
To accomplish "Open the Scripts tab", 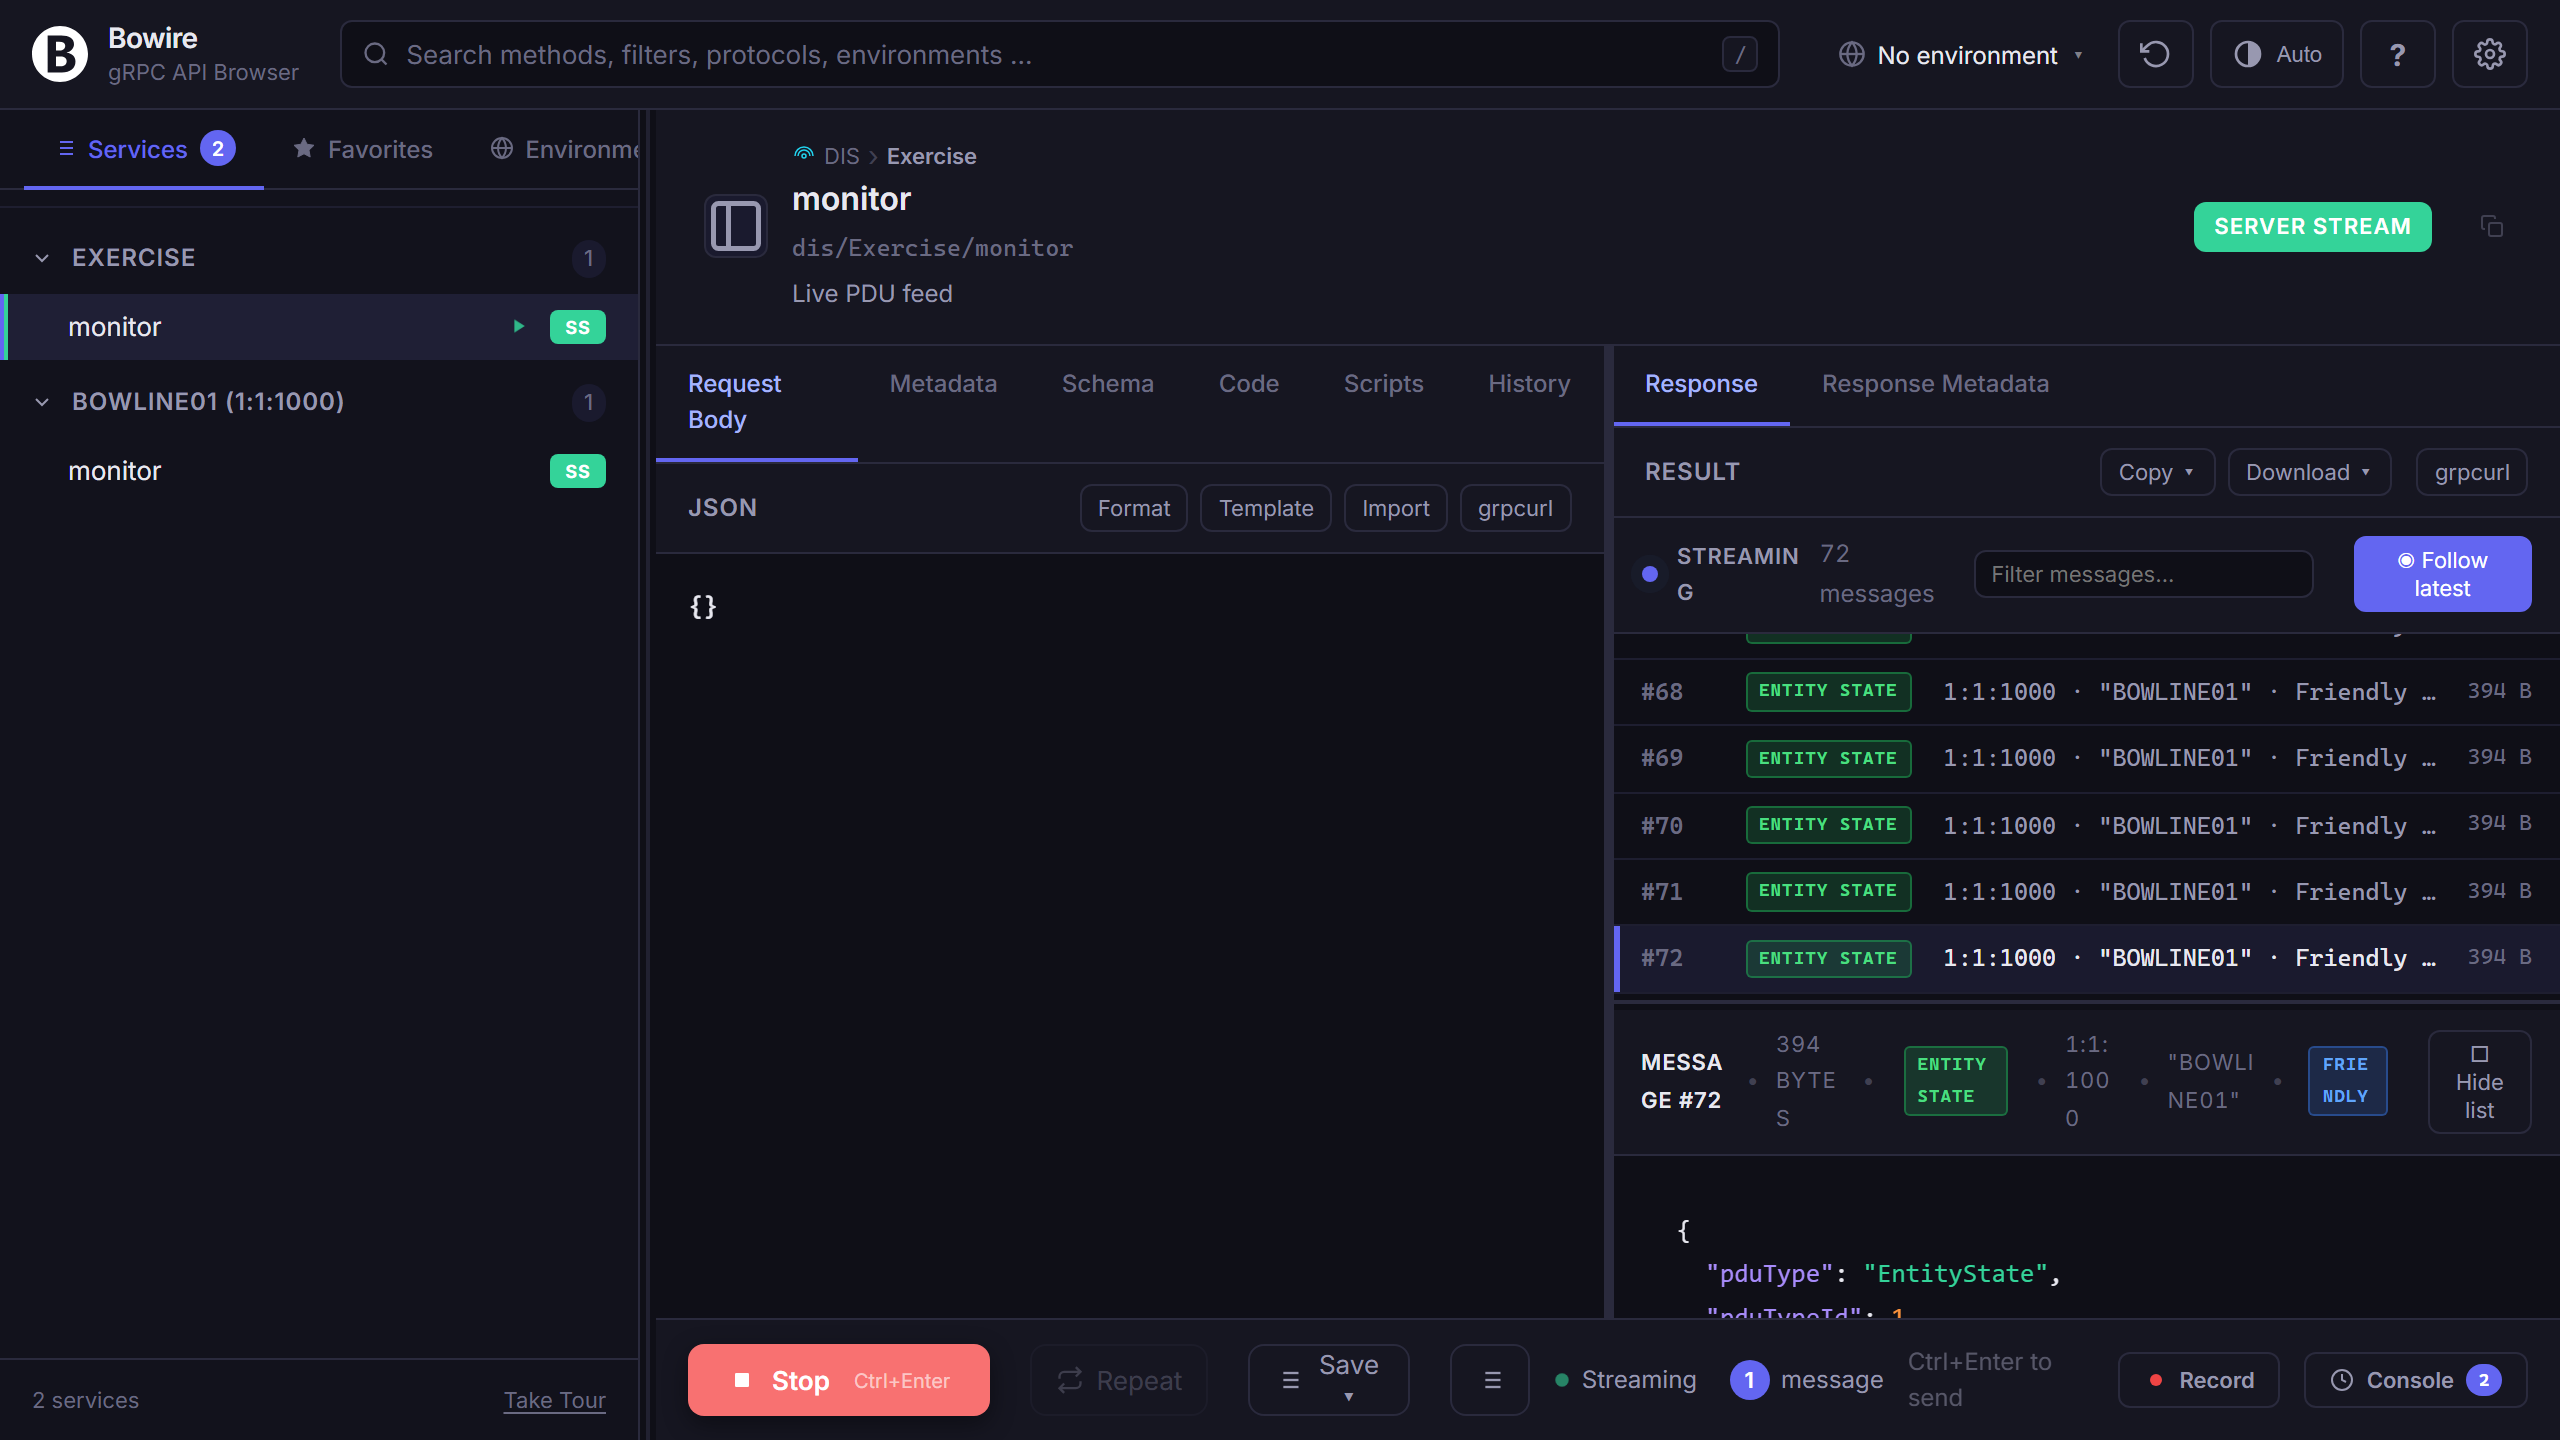I will (1383, 384).
